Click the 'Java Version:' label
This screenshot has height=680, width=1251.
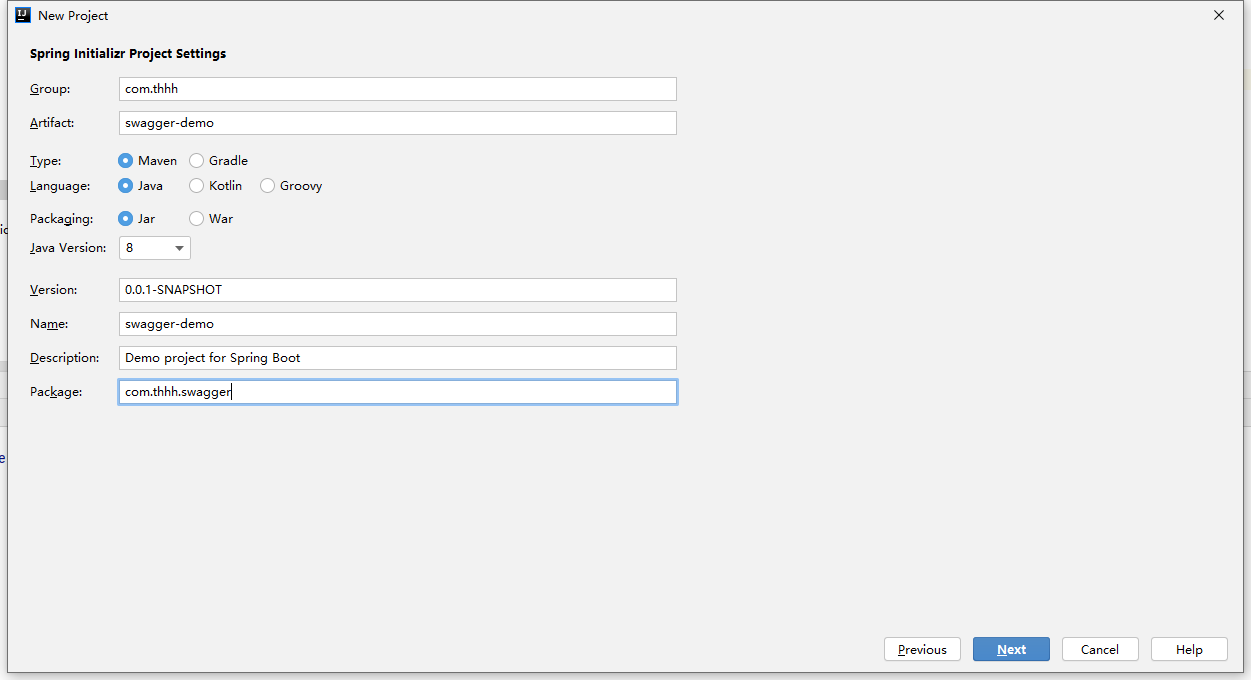click(68, 247)
